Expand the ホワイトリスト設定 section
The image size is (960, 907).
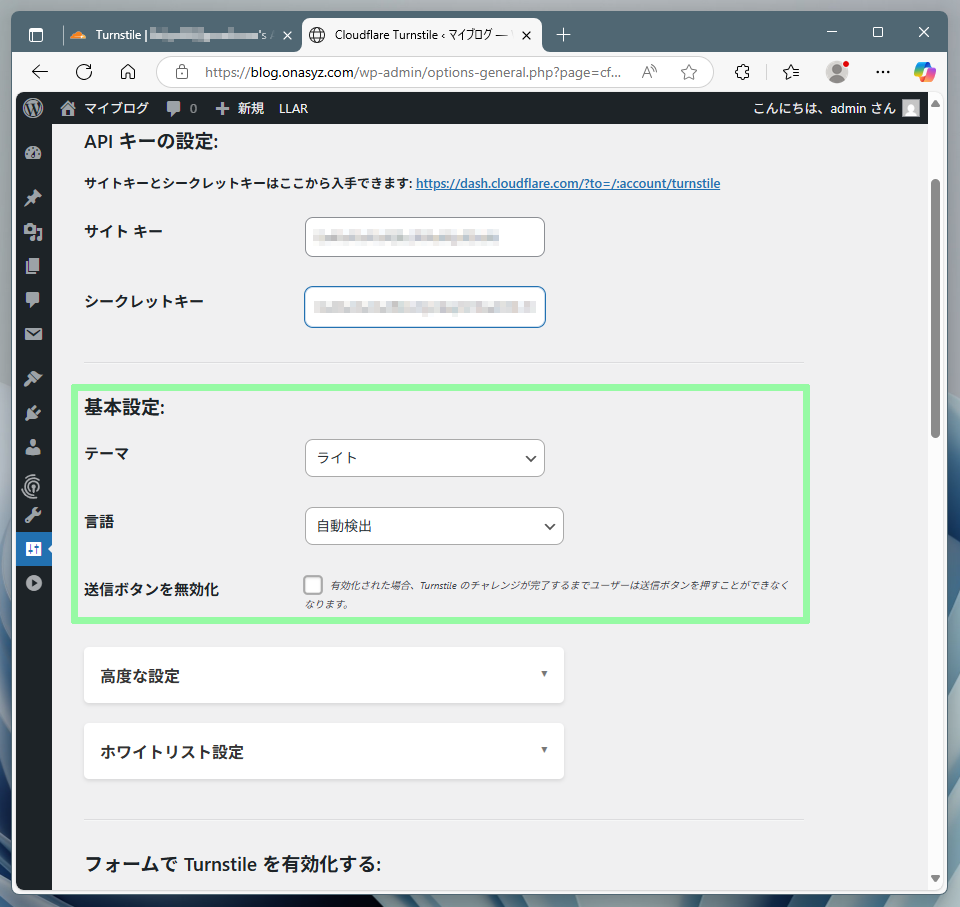[x=323, y=751]
